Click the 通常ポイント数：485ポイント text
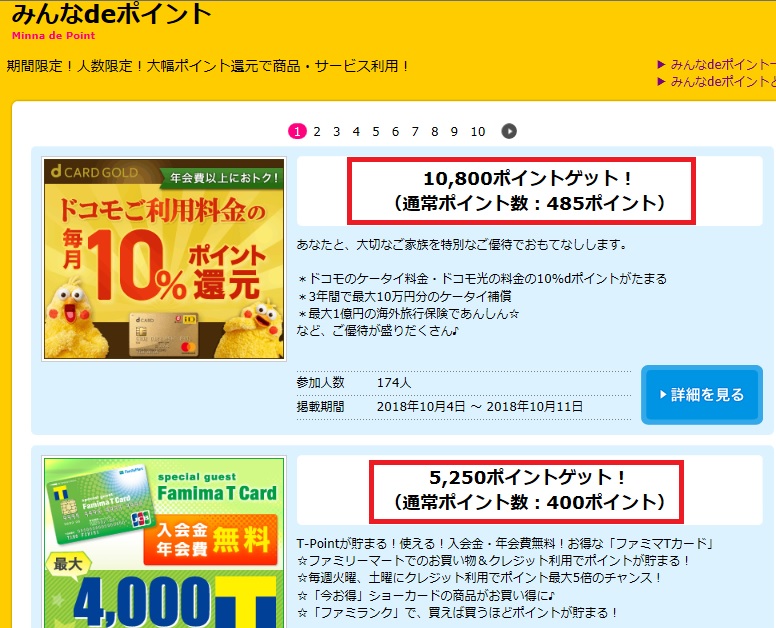Screen dimensions: 776x628 coord(529,203)
